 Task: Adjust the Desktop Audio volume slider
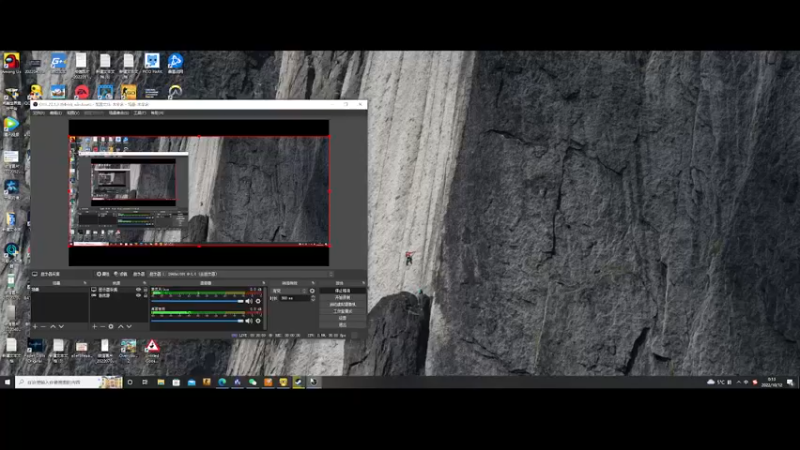click(x=197, y=321)
